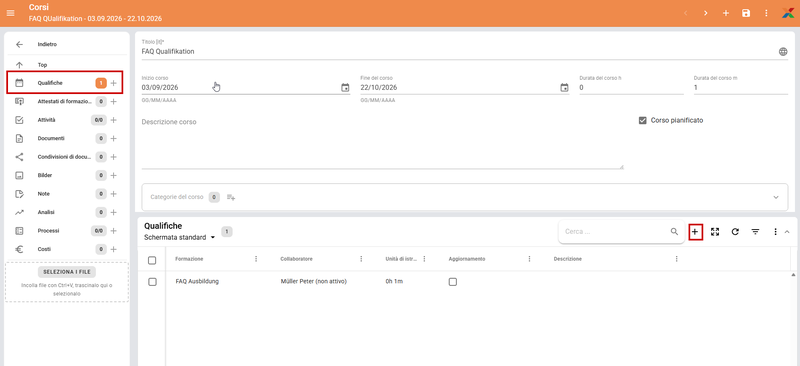Click the SELEZIONA I FILE button
The width and height of the screenshot is (800, 366).
(67, 272)
